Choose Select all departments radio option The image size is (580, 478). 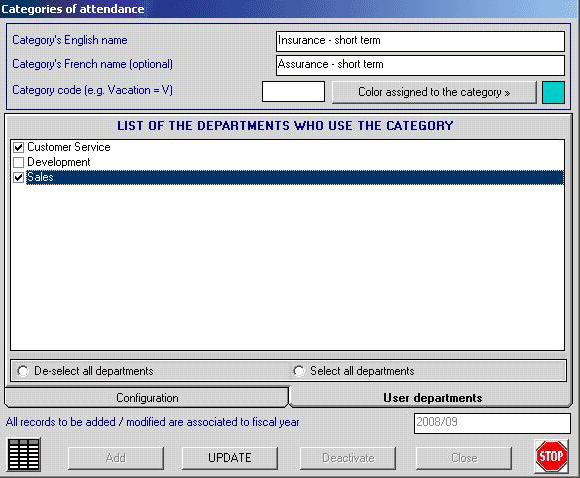299,371
